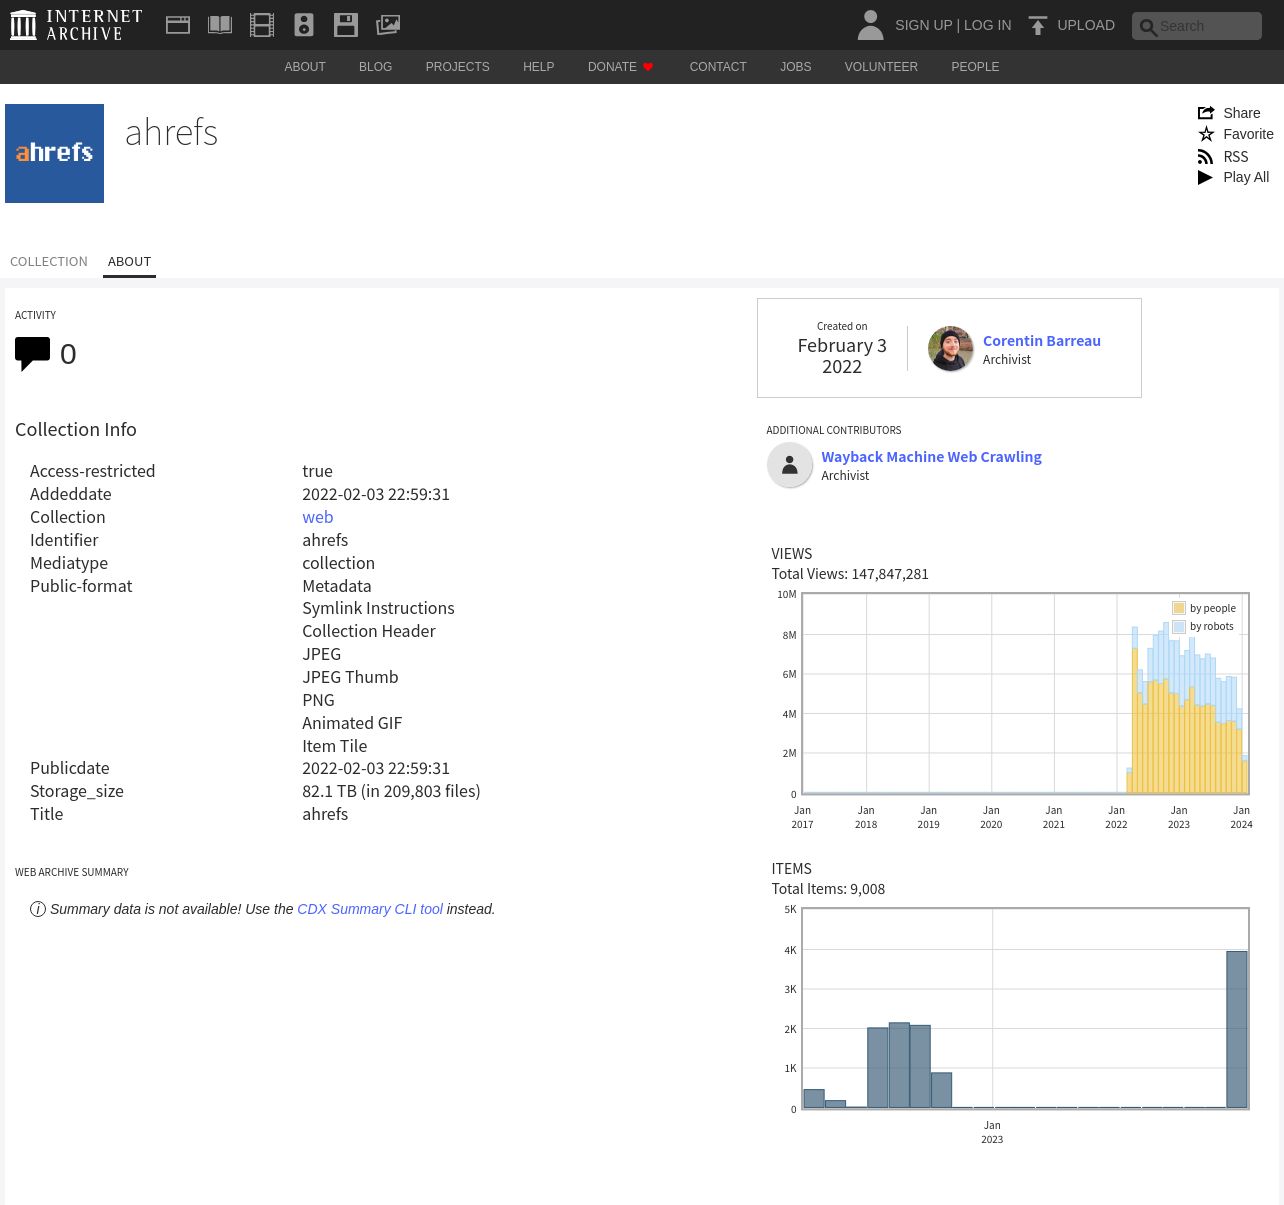The width and height of the screenshot is (1284, 1205).
Task: Click the LOG IN link
Action: [x=988, y=25]
